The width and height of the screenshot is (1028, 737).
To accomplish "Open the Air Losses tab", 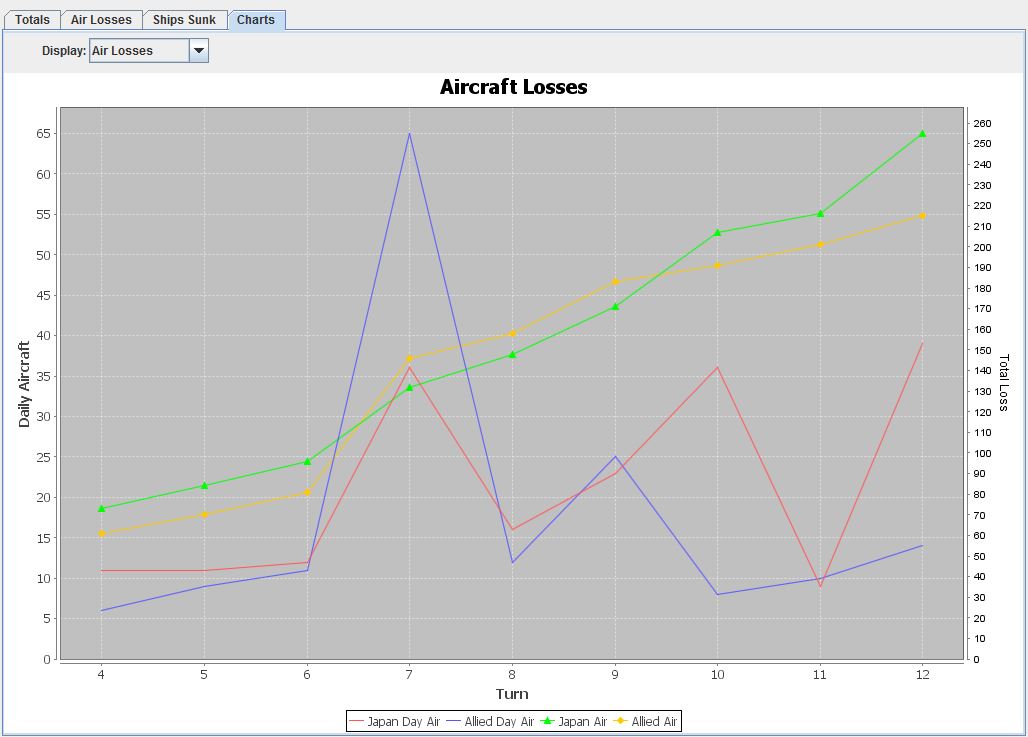I will click(101, 20).
